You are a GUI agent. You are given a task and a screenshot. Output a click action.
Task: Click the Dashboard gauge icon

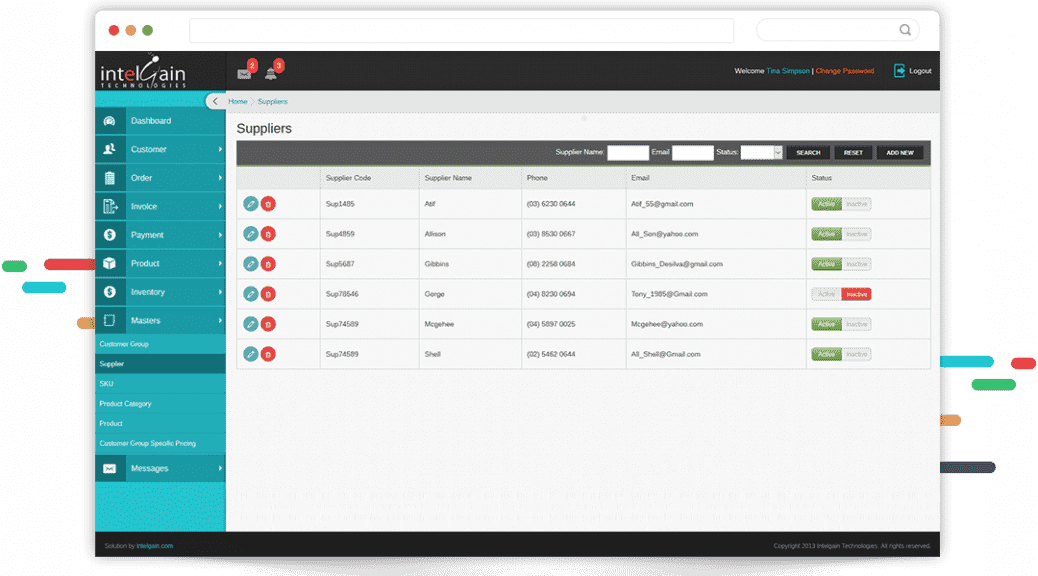pos(110,121)
